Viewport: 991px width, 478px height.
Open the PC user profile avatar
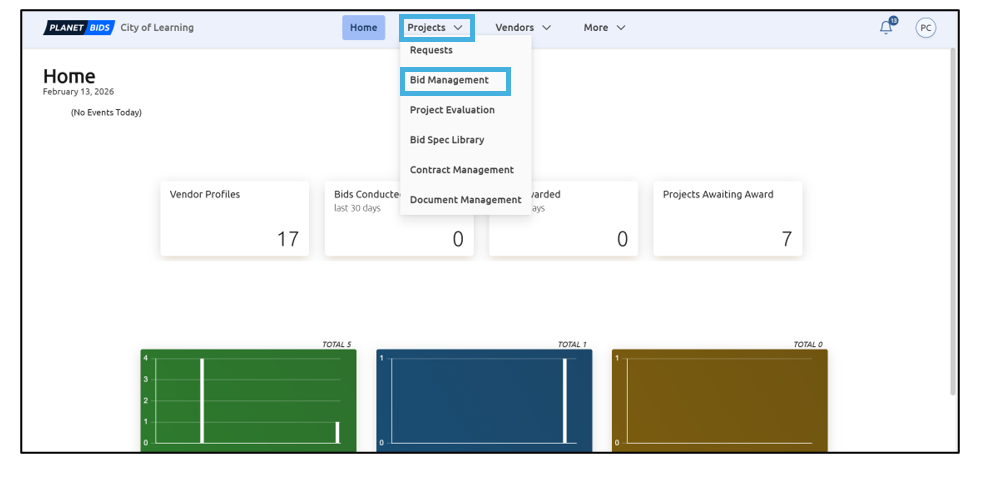[x=926, y=28]
